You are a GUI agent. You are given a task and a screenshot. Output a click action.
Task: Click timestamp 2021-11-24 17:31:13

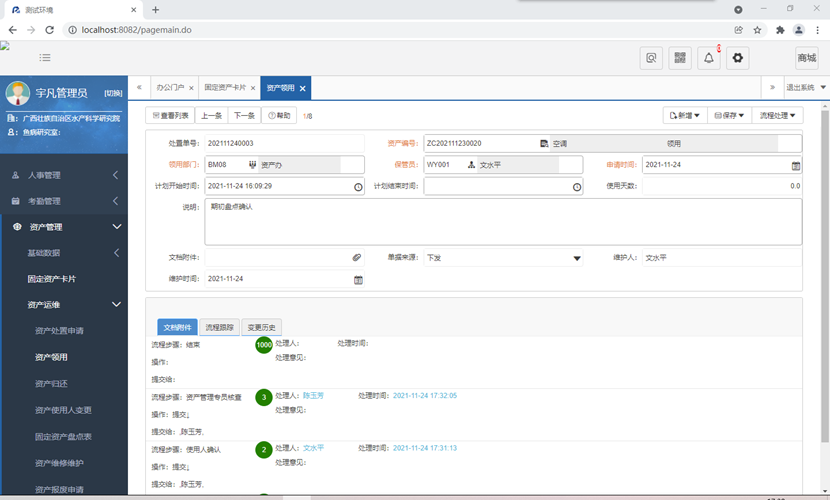[425, 448]
